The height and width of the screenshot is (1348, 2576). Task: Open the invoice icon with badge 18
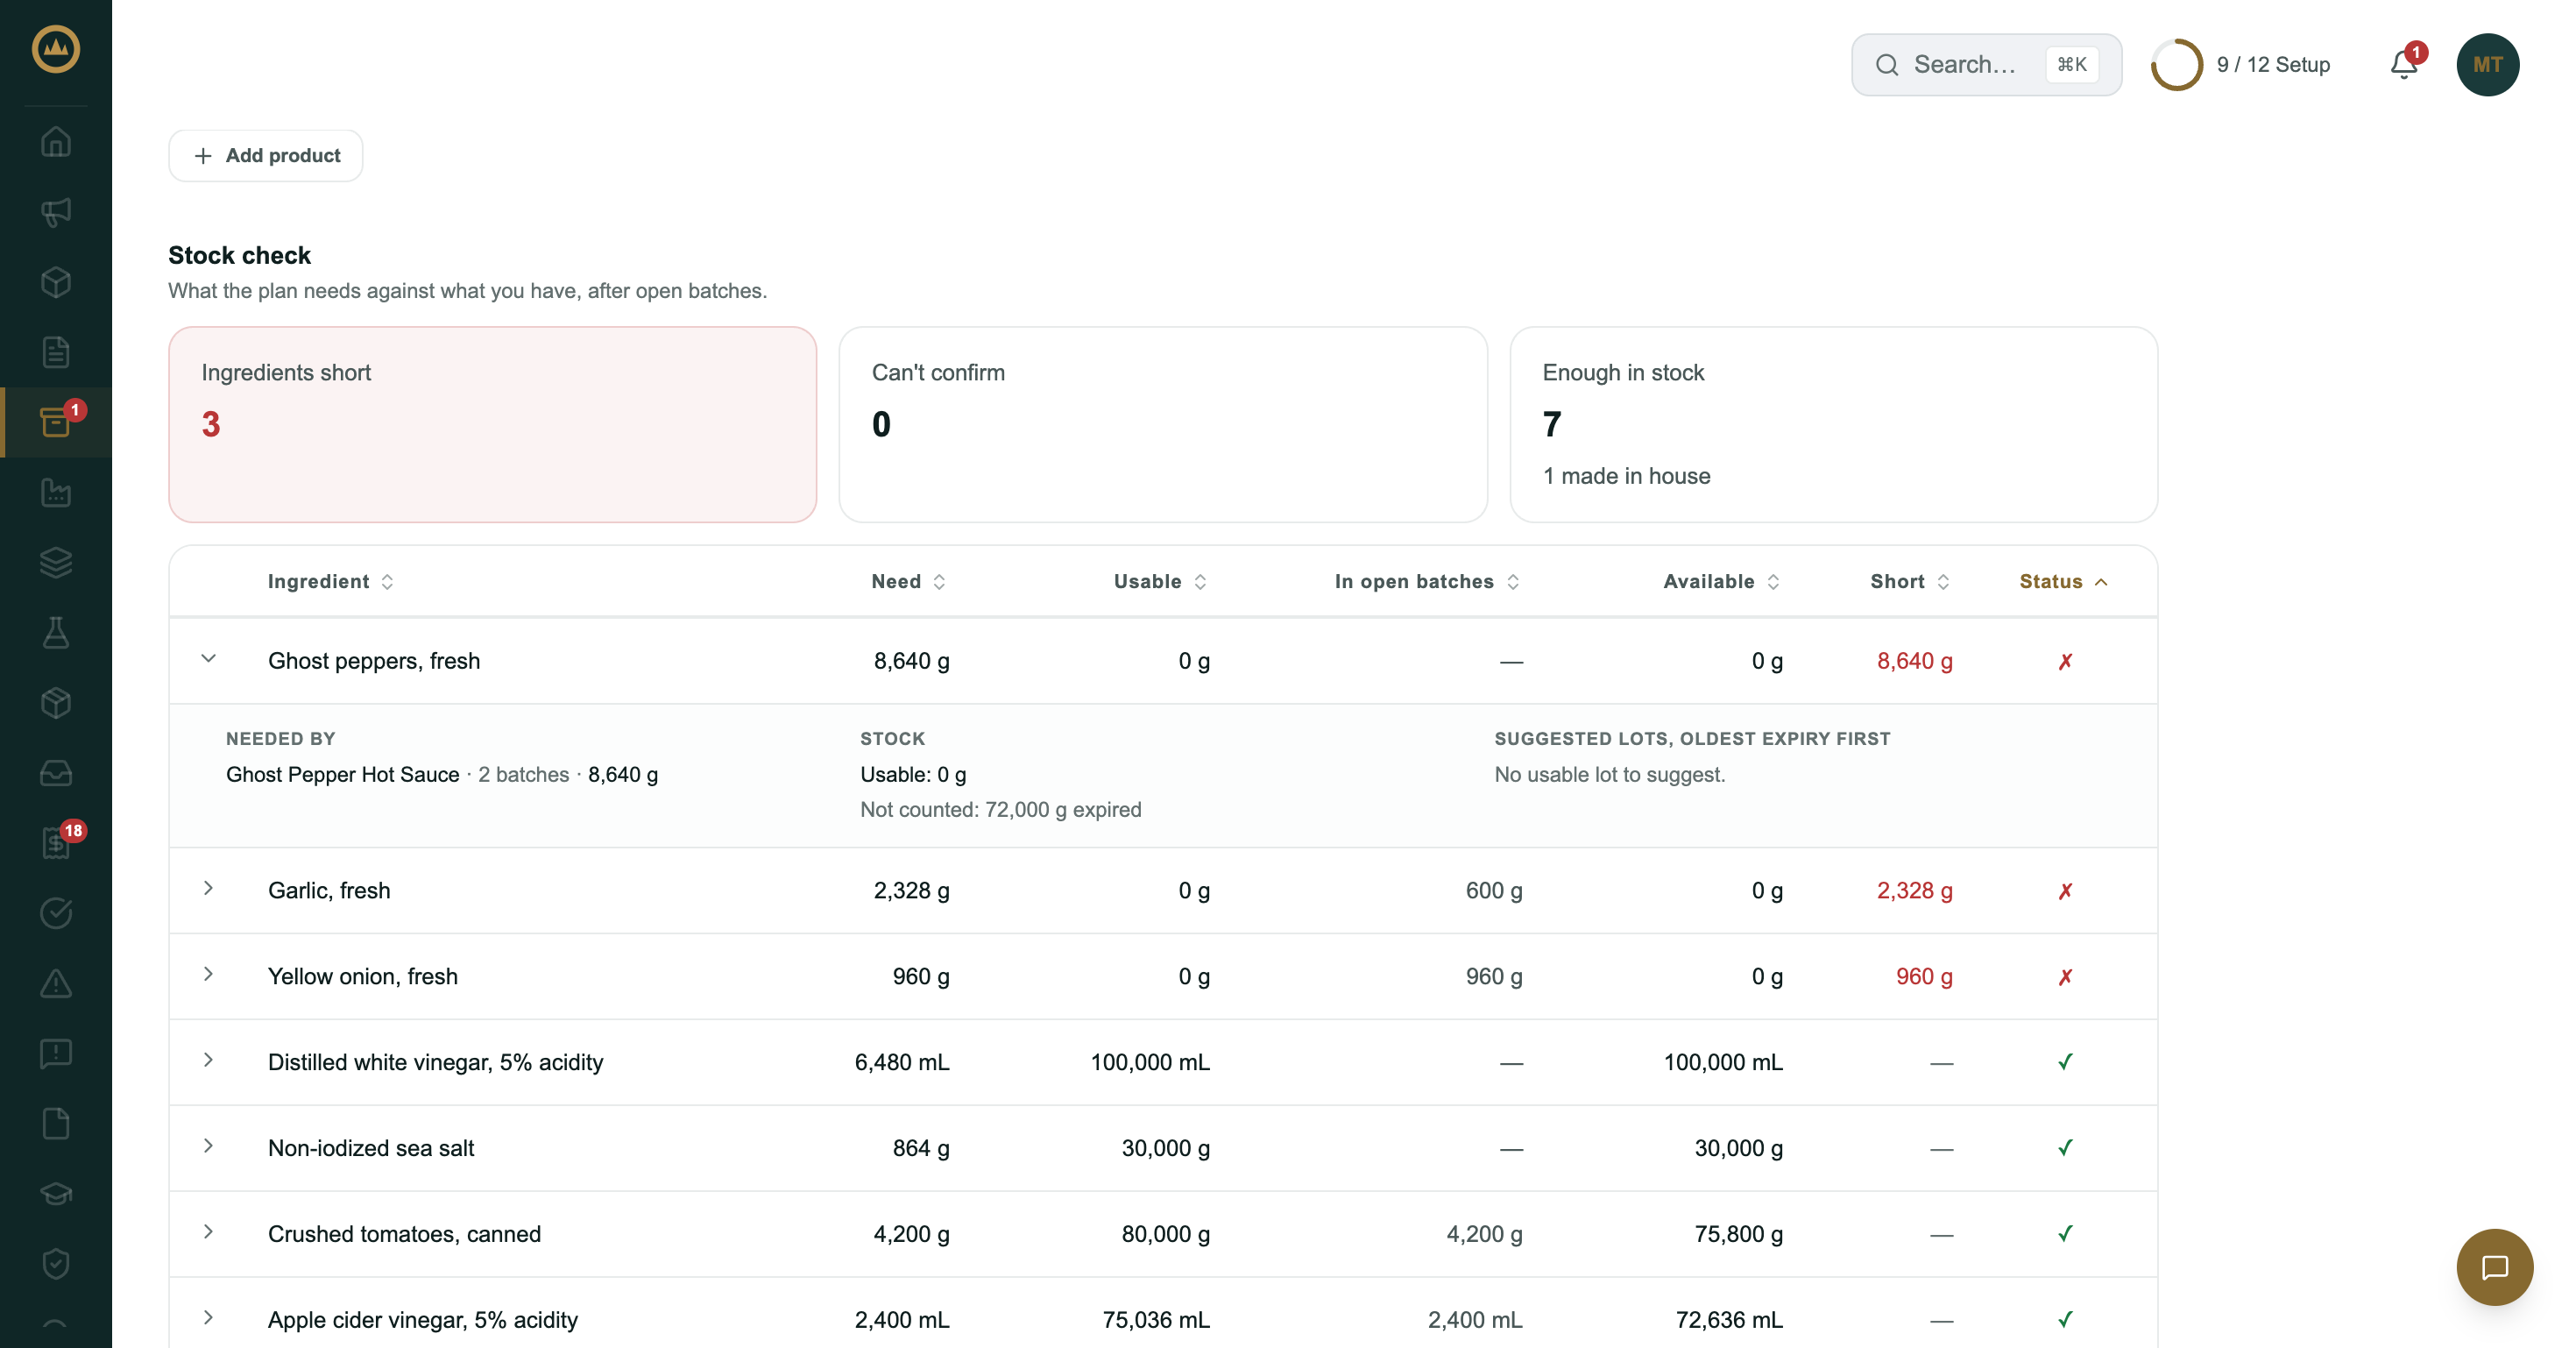(x=56, y=843)
